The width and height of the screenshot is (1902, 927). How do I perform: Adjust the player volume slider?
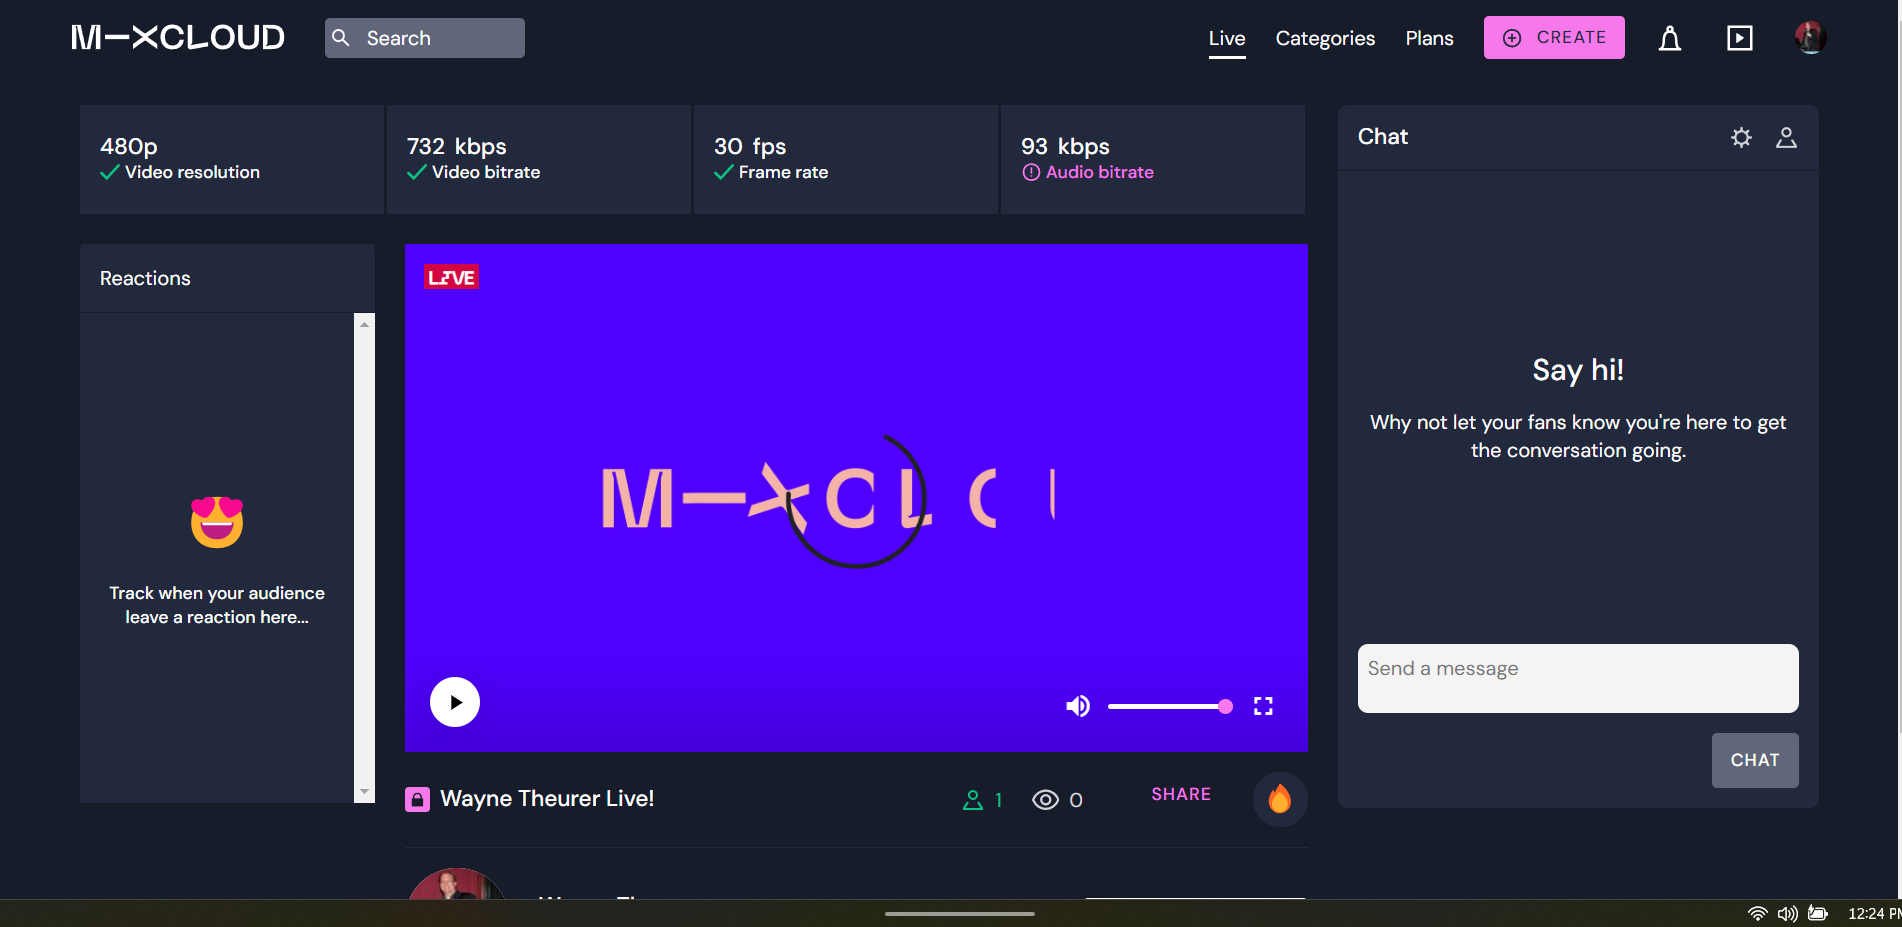click(x=1170, y=706)
